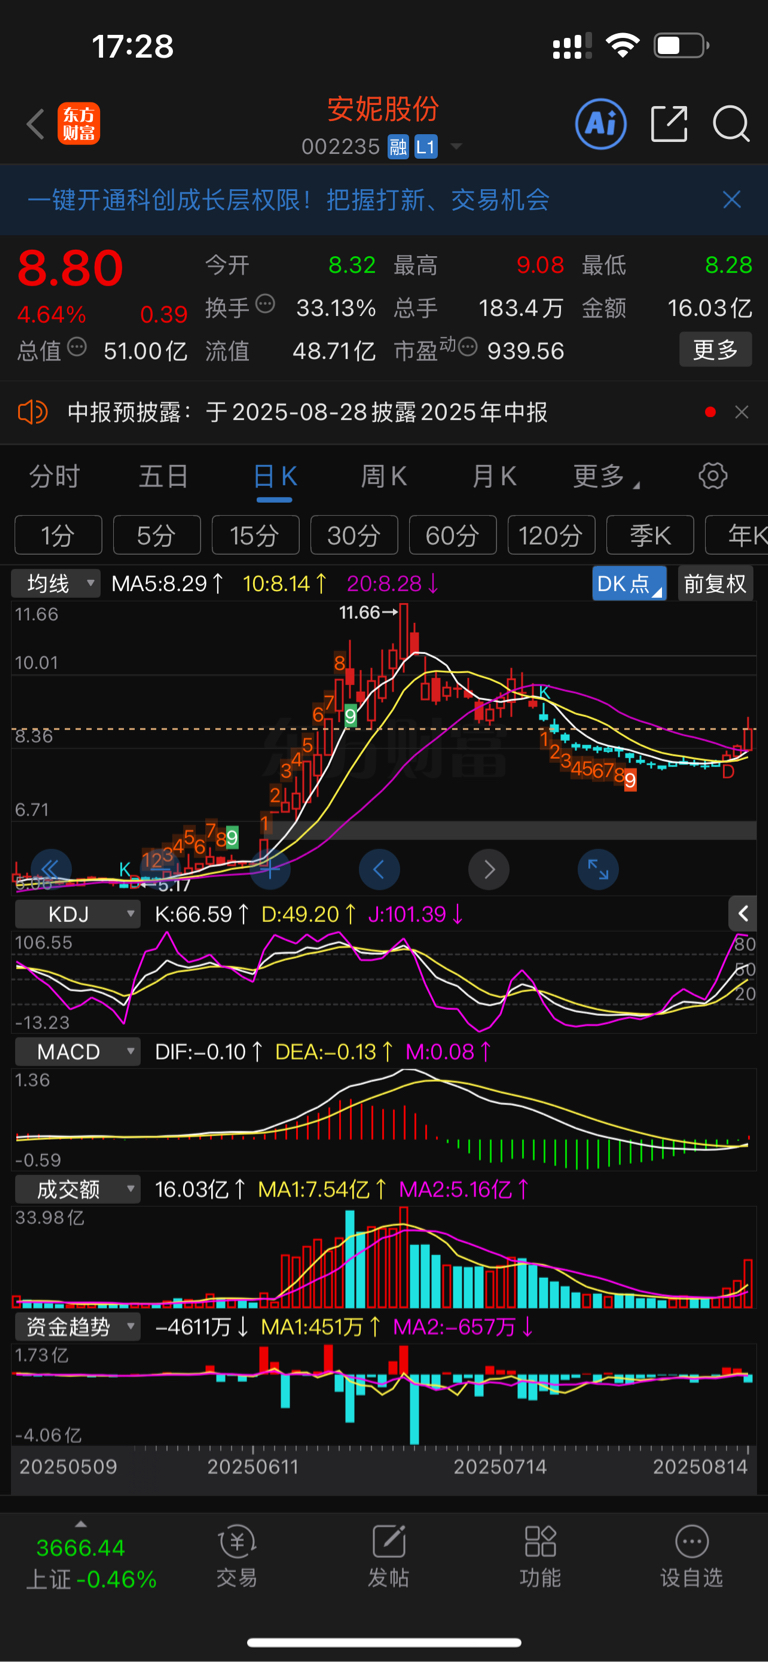Open the 更多 period dropdown
This screenshot has height=1662, width=768.
(x=606, y=476)
